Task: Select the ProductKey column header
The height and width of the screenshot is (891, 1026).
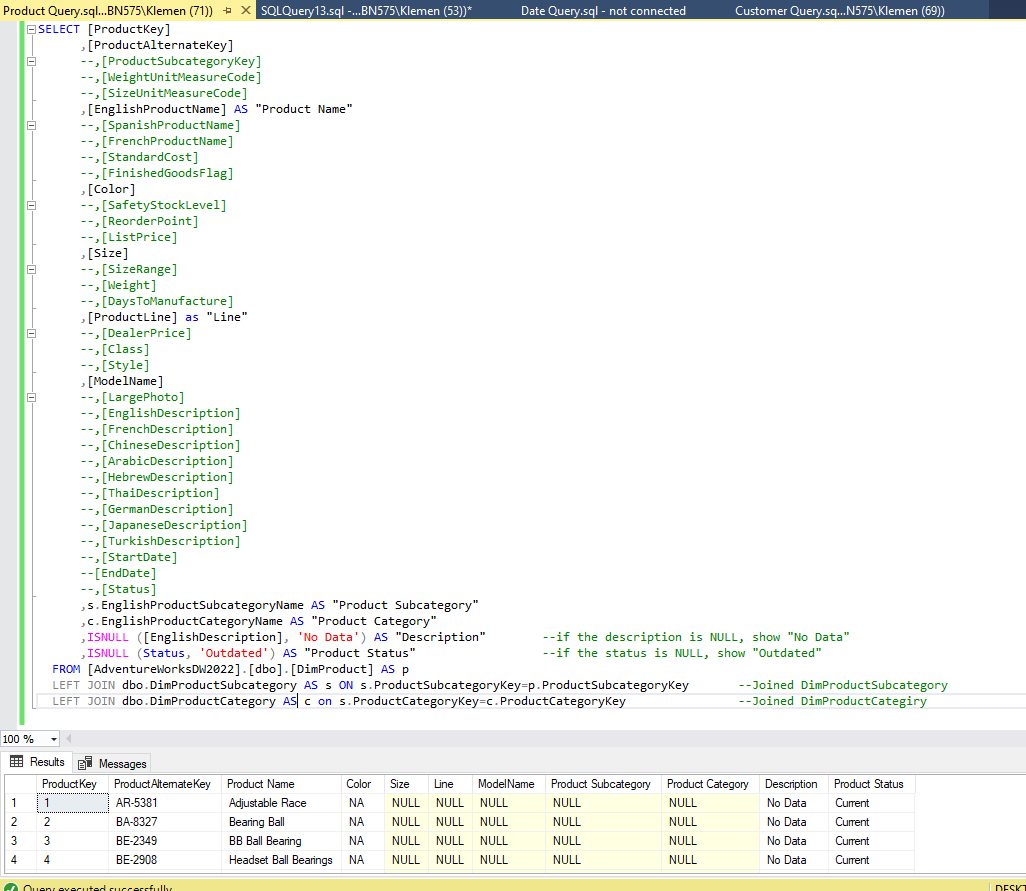Action: click(73, 784)
